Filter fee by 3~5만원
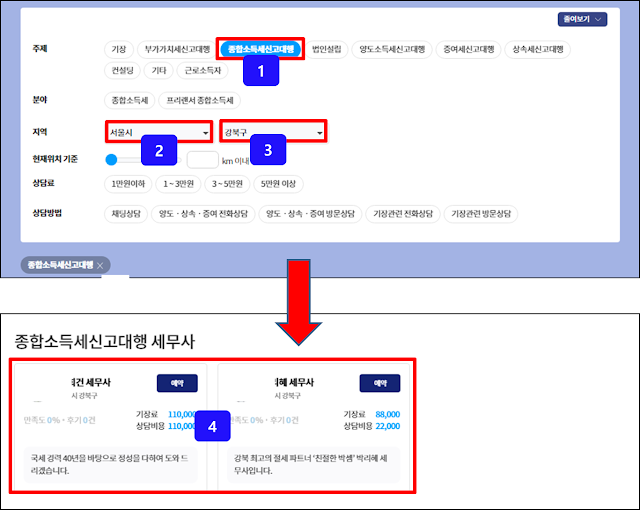The width and height of the screenshot is (640, 510). [x=227, y=184]
